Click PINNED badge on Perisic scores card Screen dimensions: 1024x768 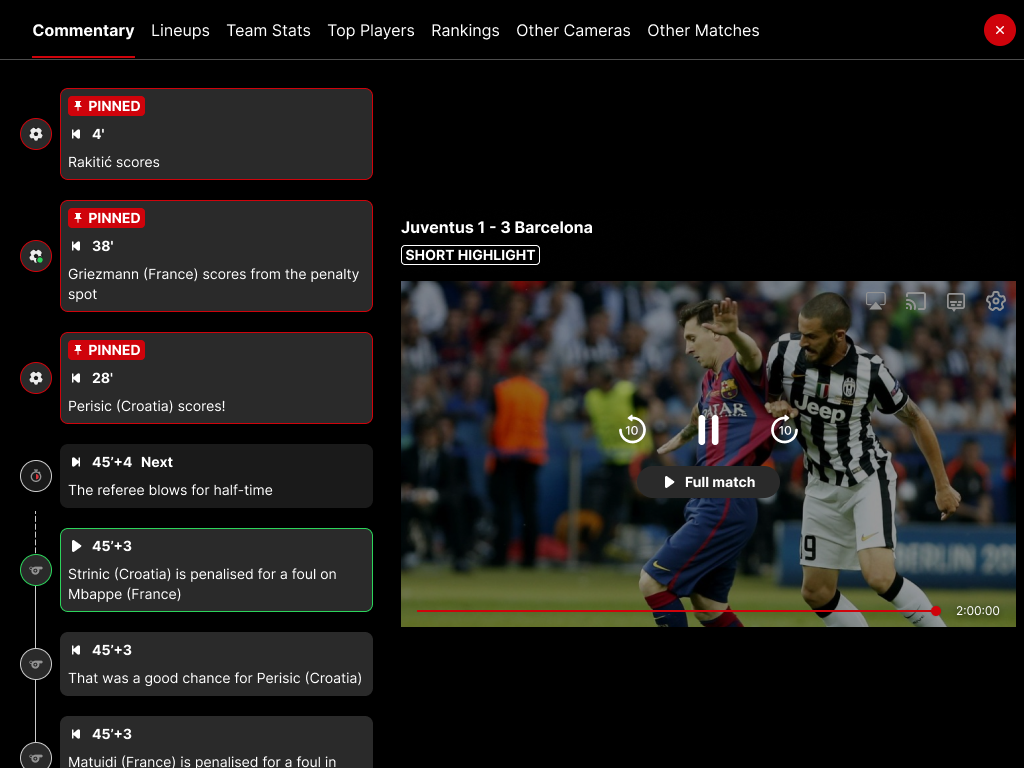pos(106,350)
